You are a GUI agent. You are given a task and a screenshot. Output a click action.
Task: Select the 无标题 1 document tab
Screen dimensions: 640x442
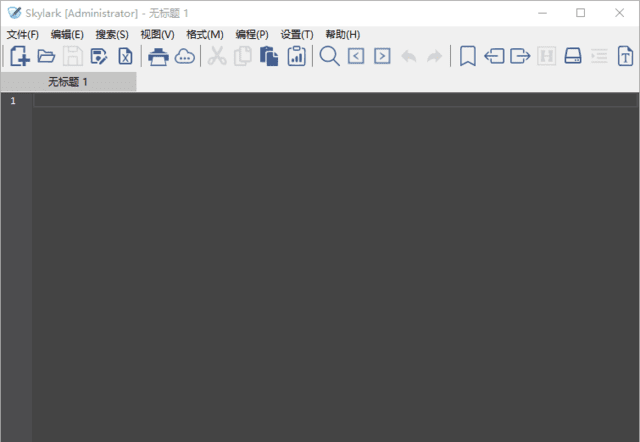pos(68,82)
